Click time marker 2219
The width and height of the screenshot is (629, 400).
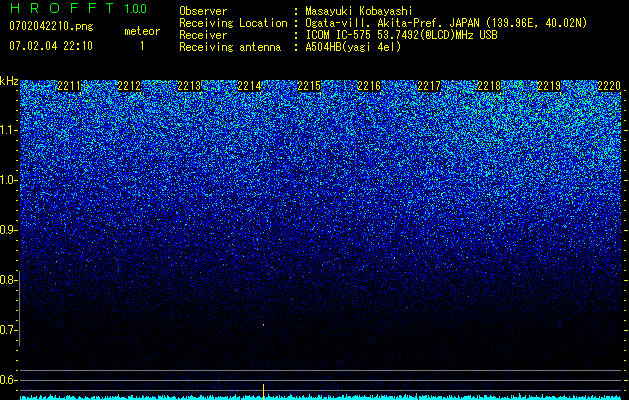[x=549, y=86]
